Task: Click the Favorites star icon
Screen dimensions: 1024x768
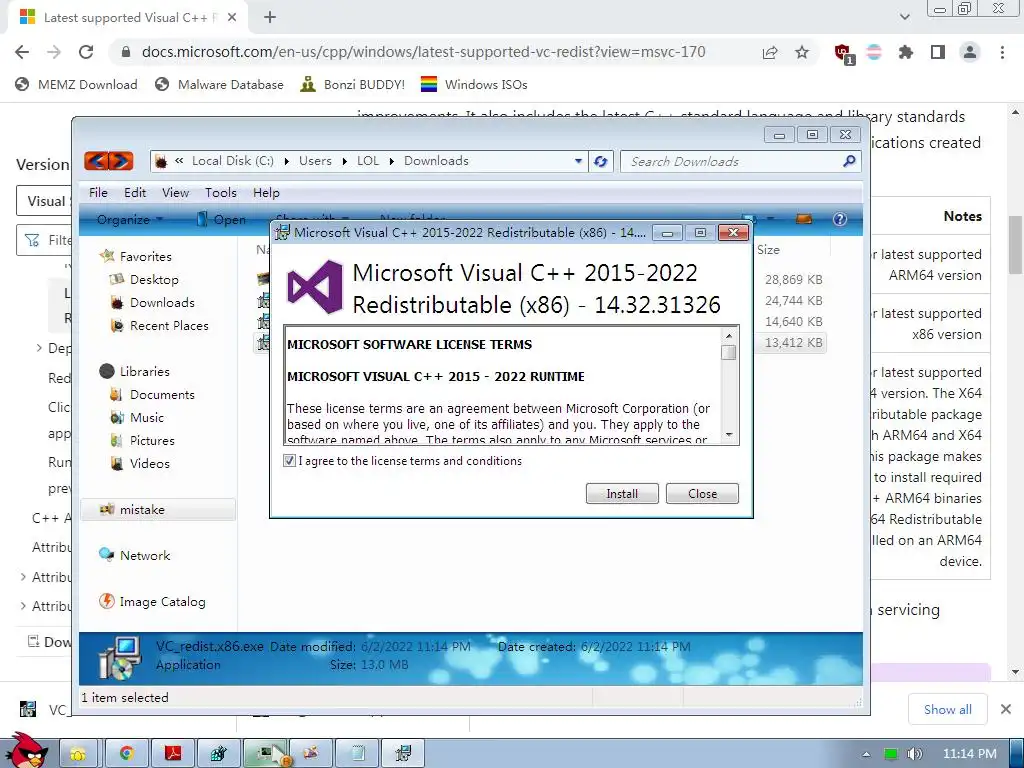Action: click(x=107, y=256)
